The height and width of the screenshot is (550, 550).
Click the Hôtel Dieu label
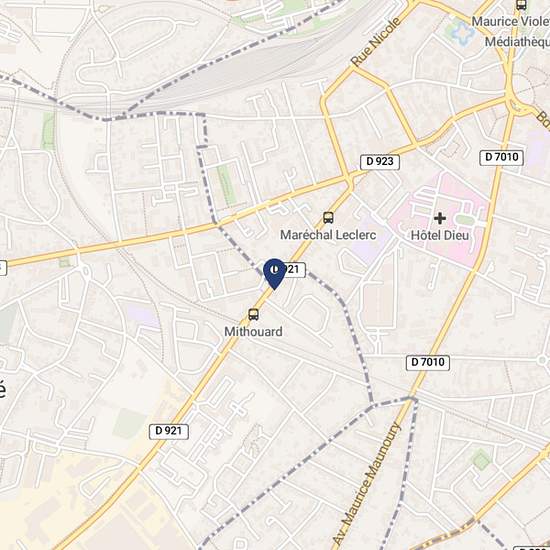point(440,235)
